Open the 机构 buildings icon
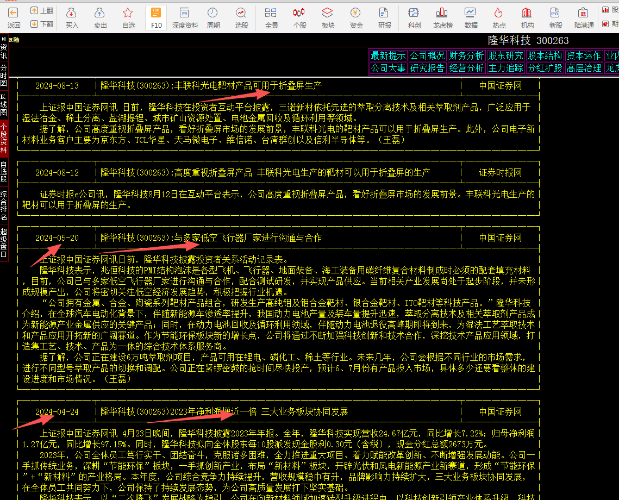Image resolution: width=619 pixels, height=500 pixels. pyautogui.click(x=527, y=13)
